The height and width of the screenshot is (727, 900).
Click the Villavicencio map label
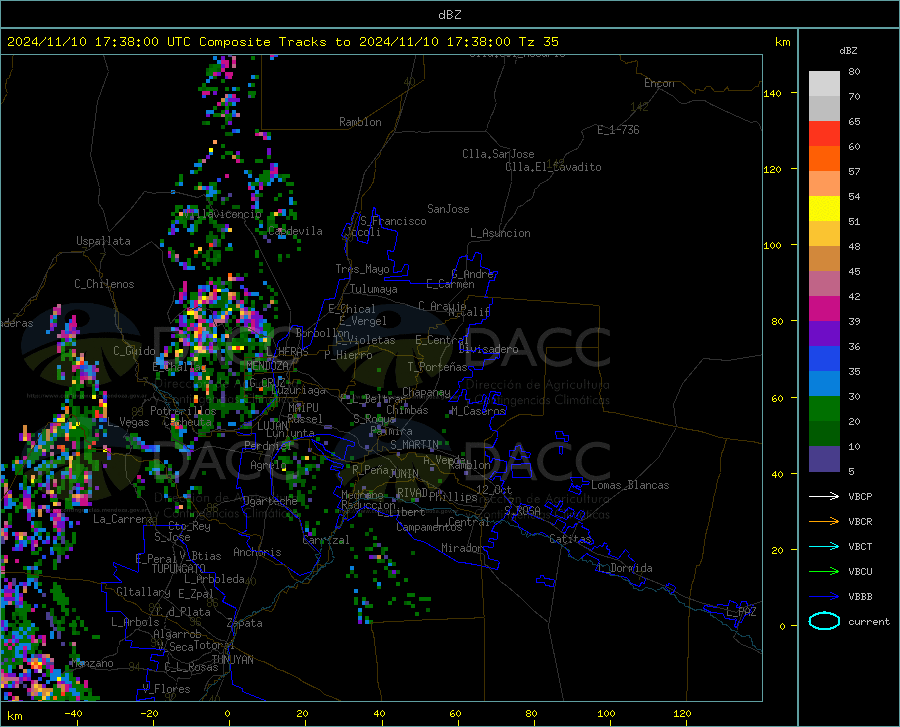click(x=221, y=214)
